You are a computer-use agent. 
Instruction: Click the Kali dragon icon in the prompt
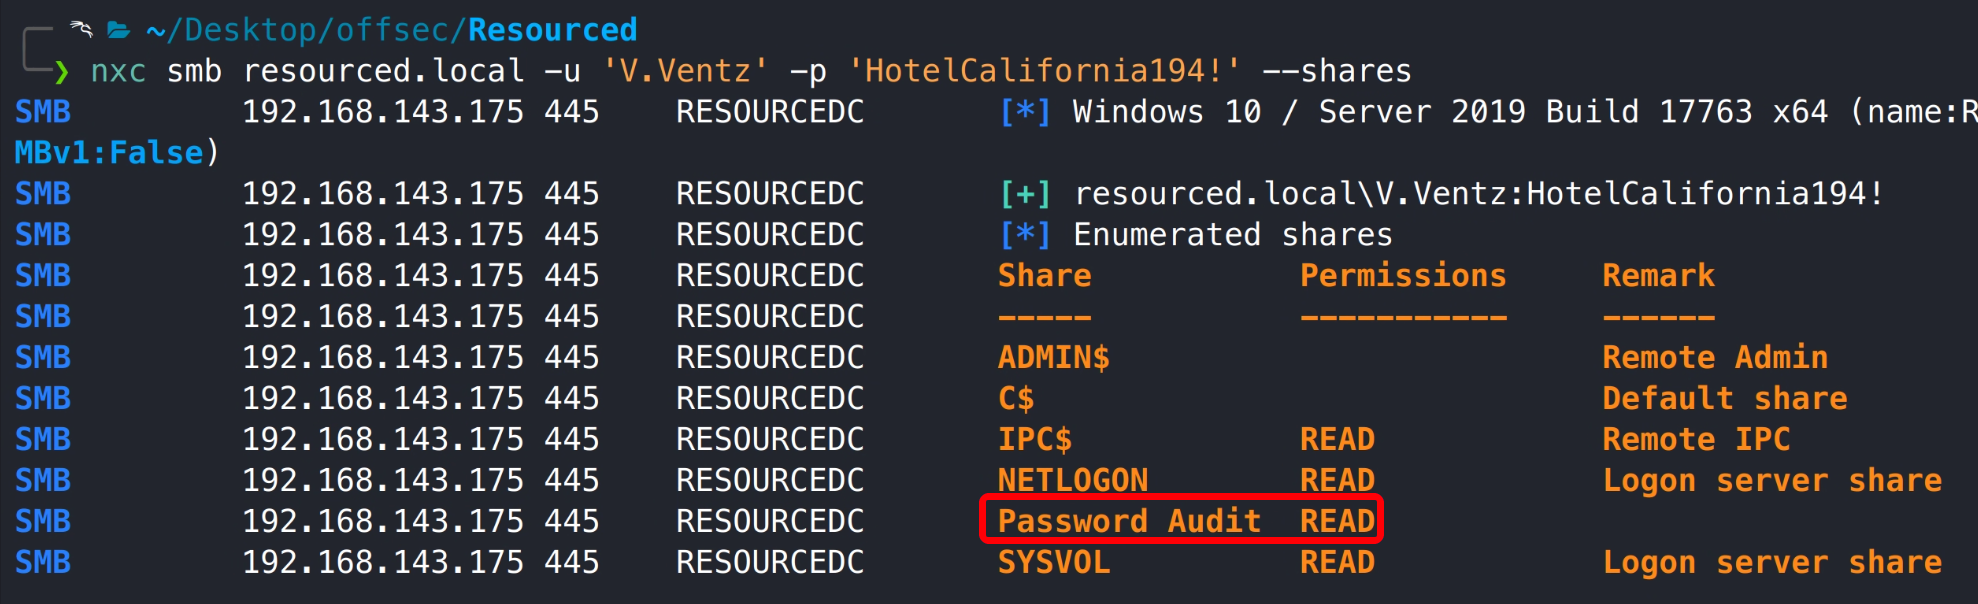point(81,29)
